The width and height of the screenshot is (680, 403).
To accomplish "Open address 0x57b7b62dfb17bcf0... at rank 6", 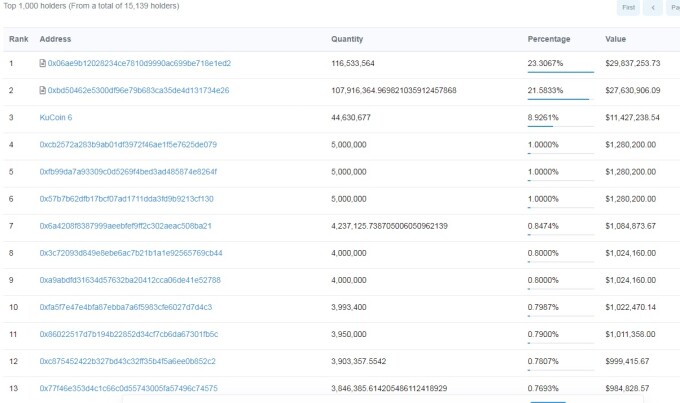I will (126, 199).
